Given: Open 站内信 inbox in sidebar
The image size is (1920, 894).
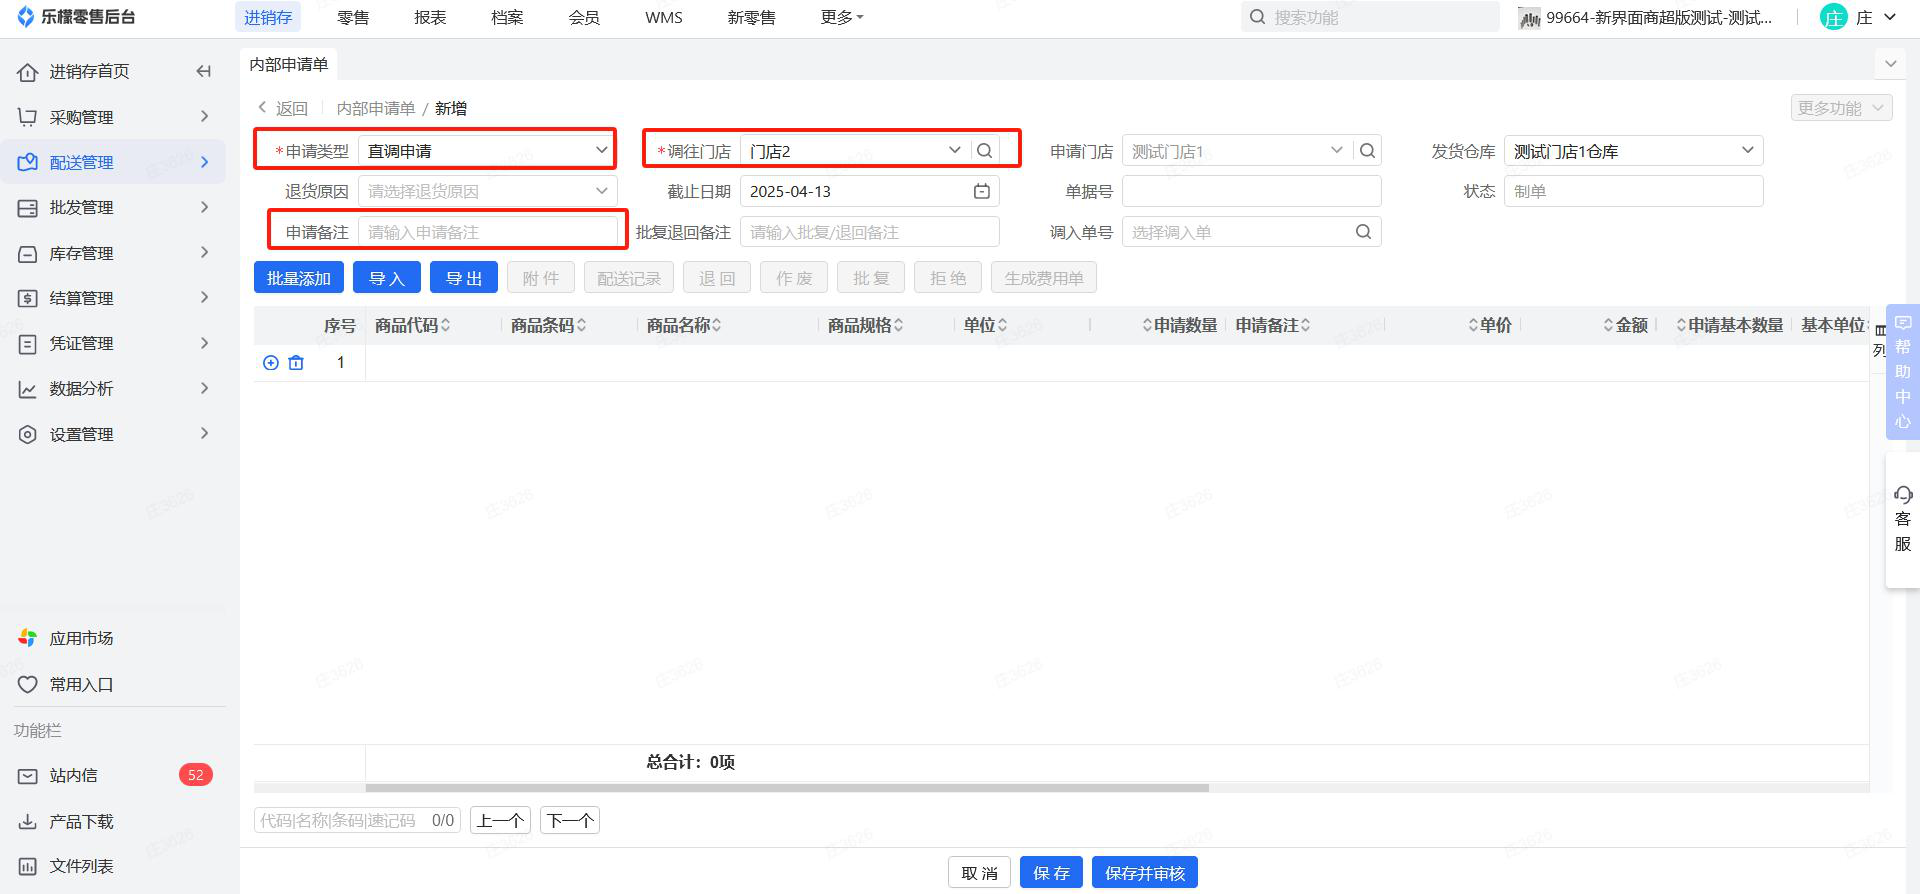Looking at the screenshot, I should (74, 775).
